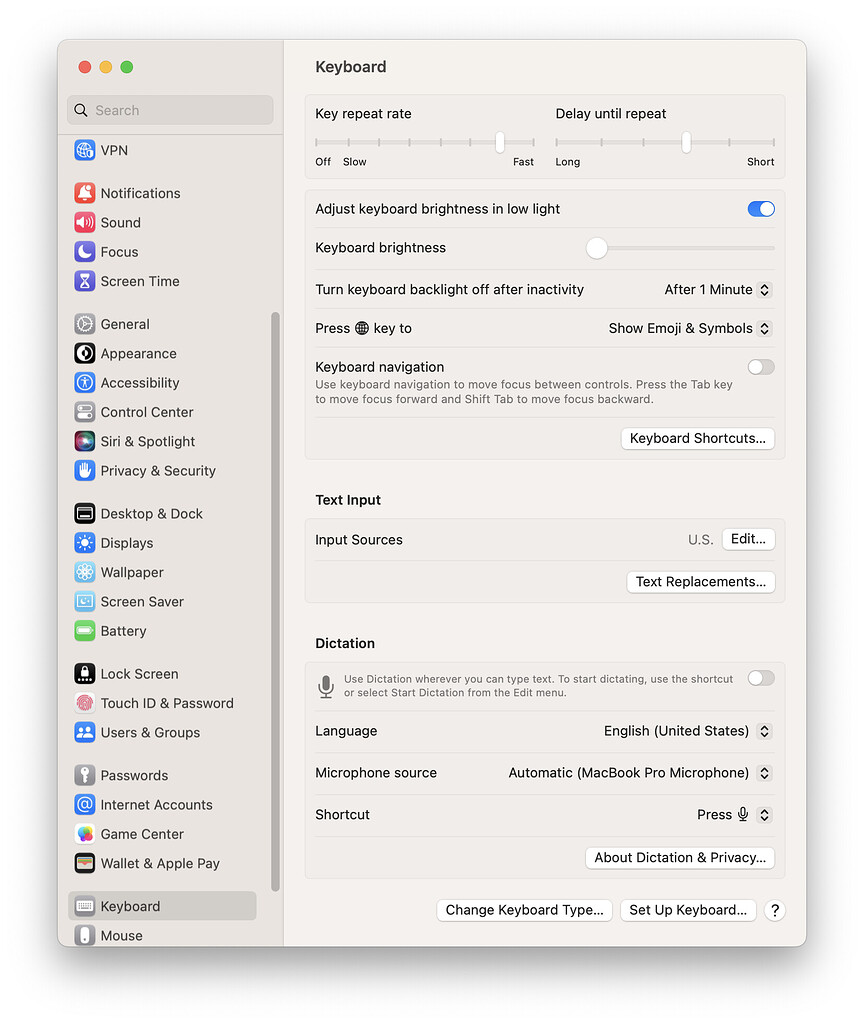Open the Microphone source dropdown
The image size is (865, 1024).
[639, 773]
